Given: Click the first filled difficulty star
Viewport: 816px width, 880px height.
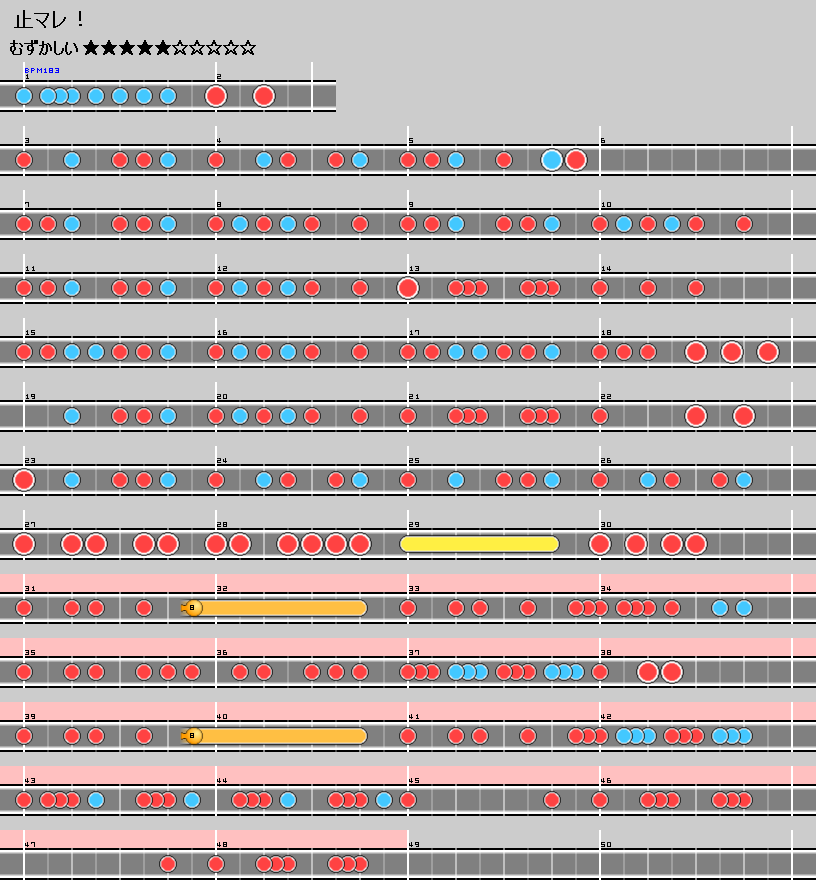Looking at the screenshot, I should click(92, 48).
